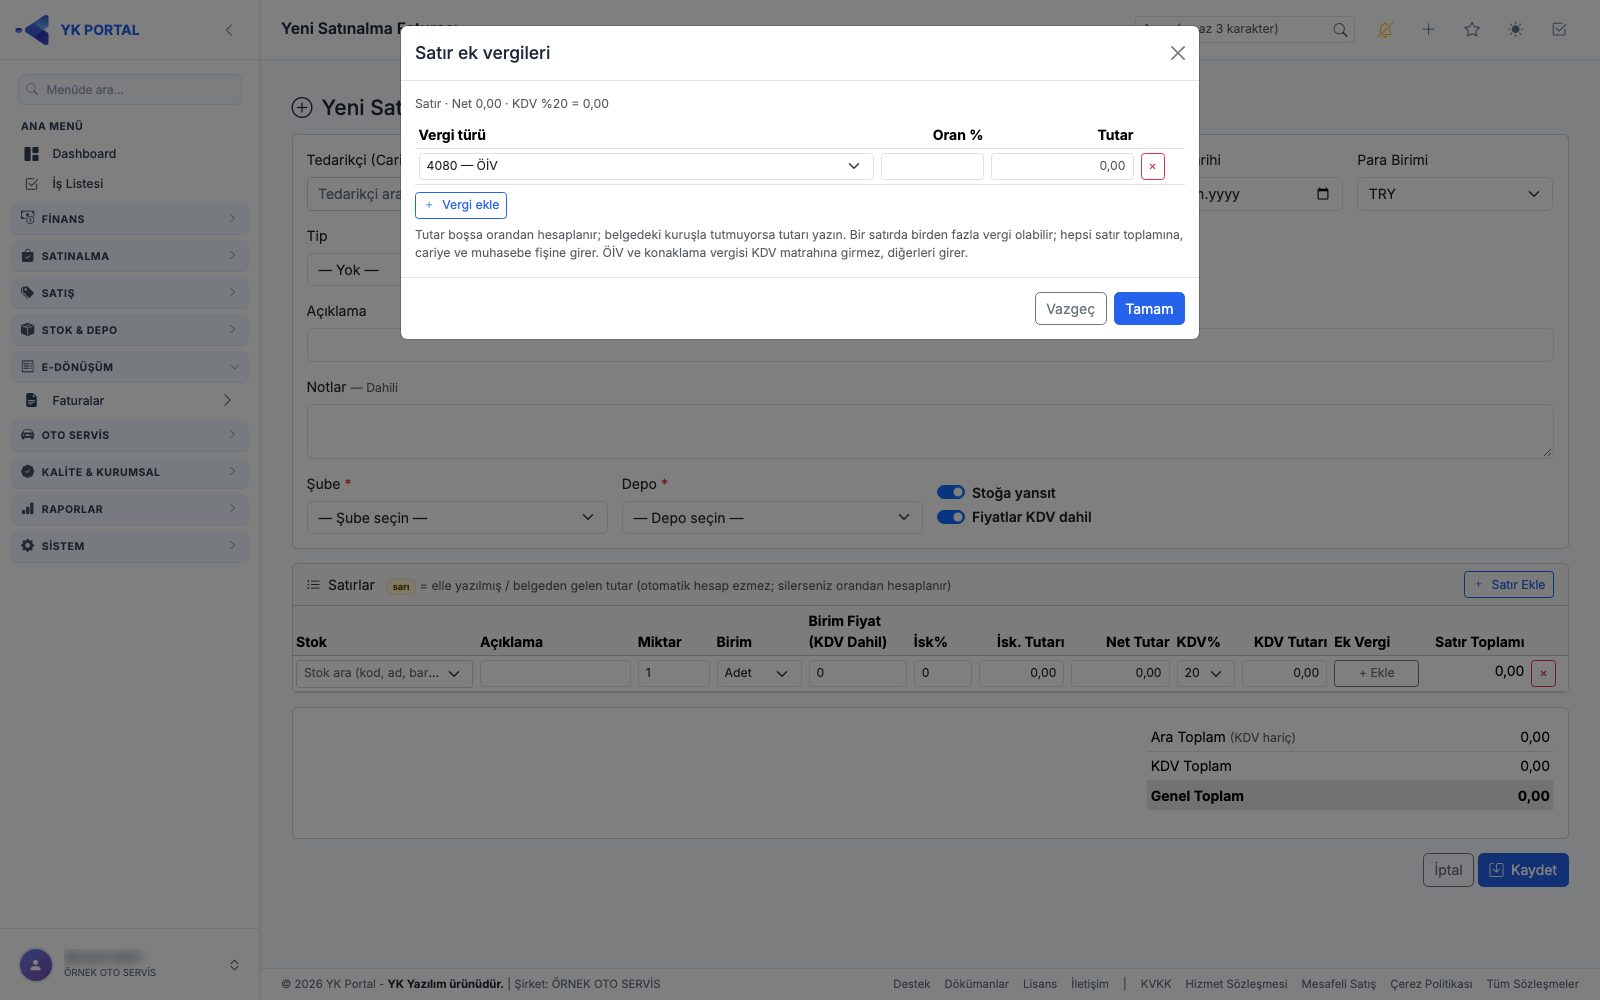
Task: Expand the Stok & Depo section
Action: 130,330
